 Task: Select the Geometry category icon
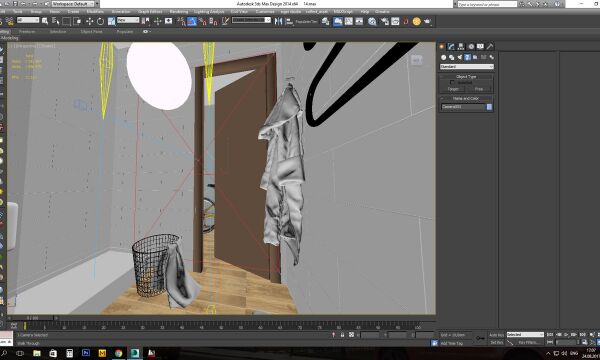[443, 57]
